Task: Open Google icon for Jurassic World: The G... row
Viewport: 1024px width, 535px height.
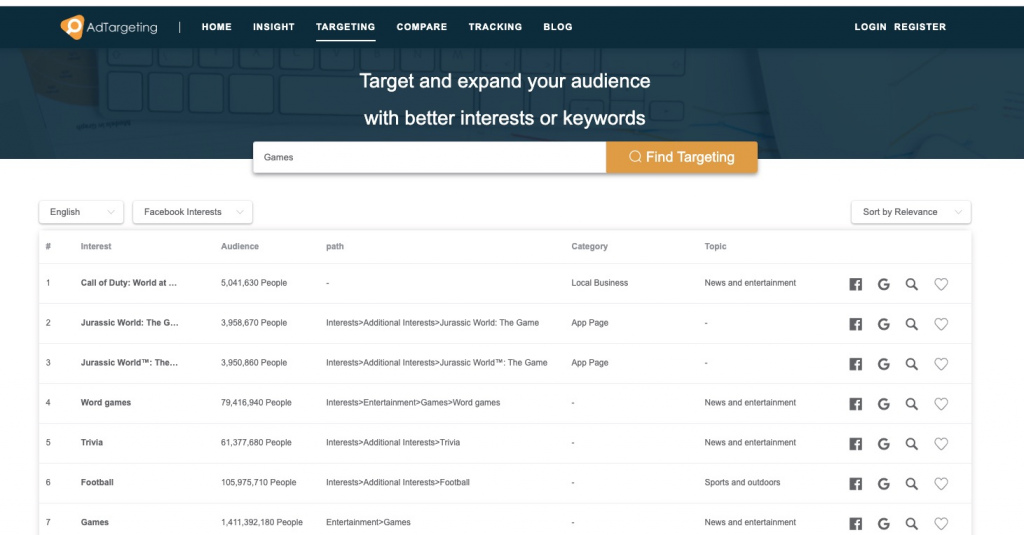Action: coord(884,324)
